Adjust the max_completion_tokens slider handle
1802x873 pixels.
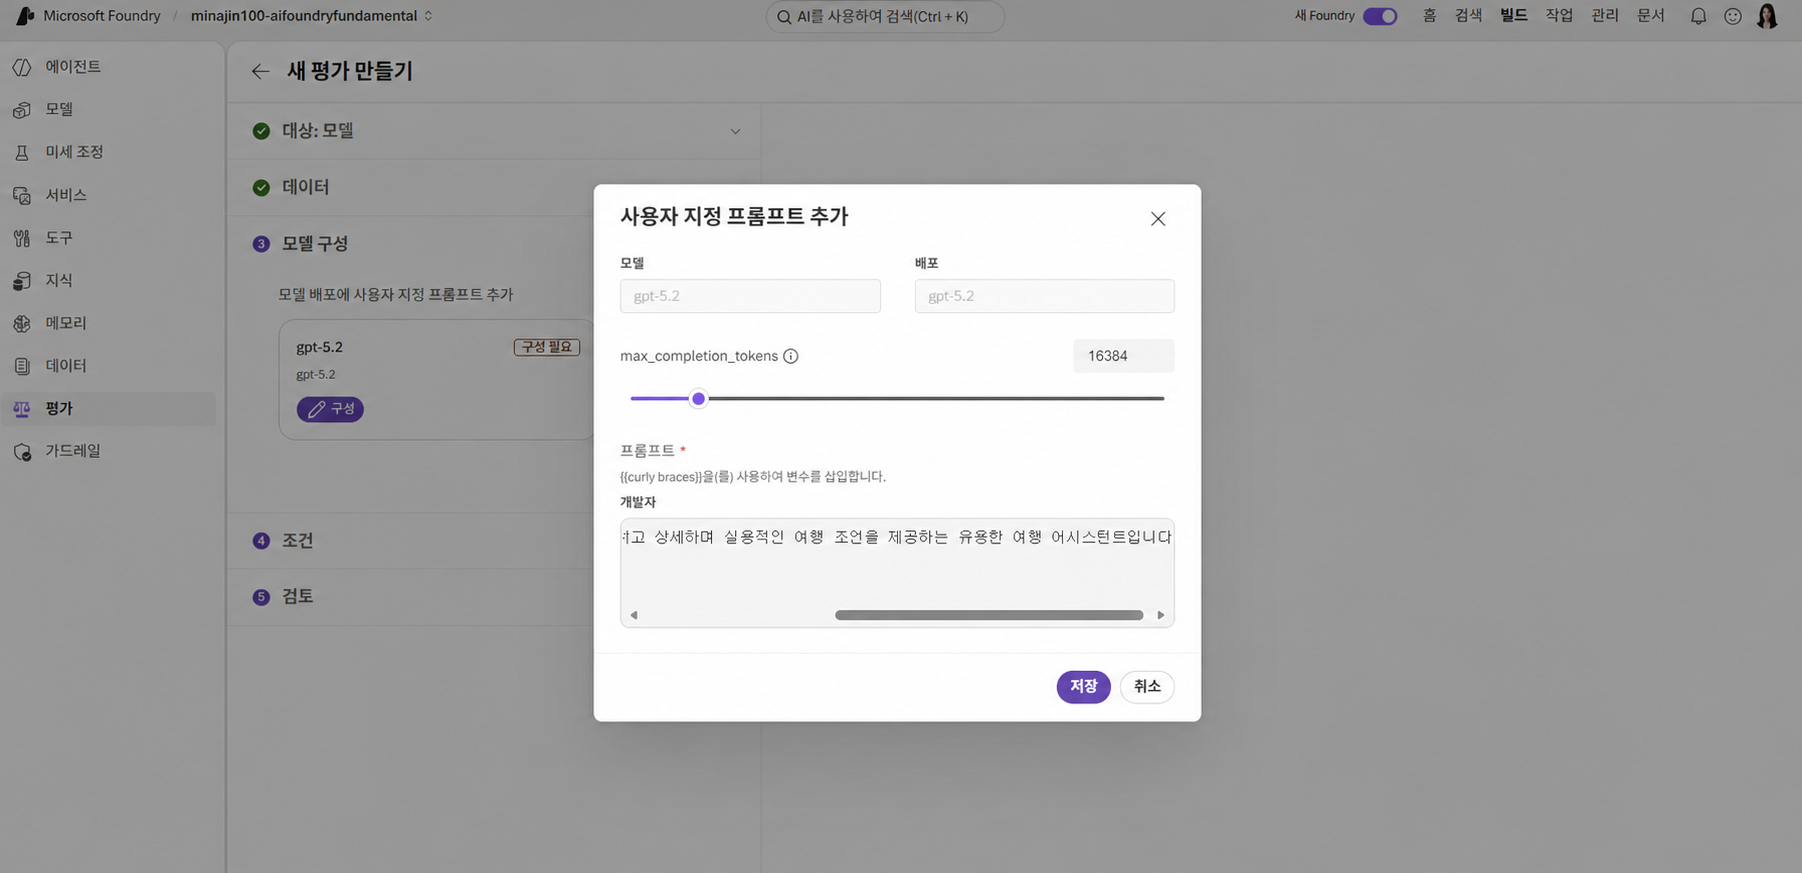699,399
